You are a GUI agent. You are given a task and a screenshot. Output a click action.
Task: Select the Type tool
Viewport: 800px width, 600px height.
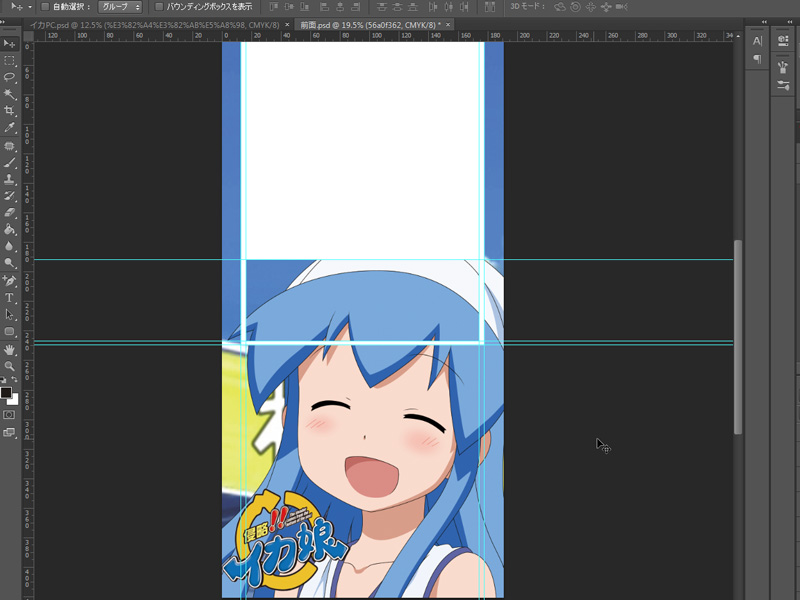(x=9, y=298)
